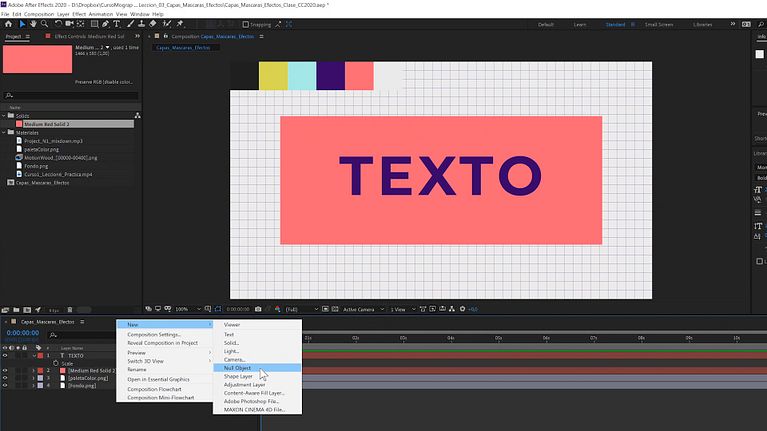
Task: Toggle visibility of Fondo.png layer
Action: 5,385
